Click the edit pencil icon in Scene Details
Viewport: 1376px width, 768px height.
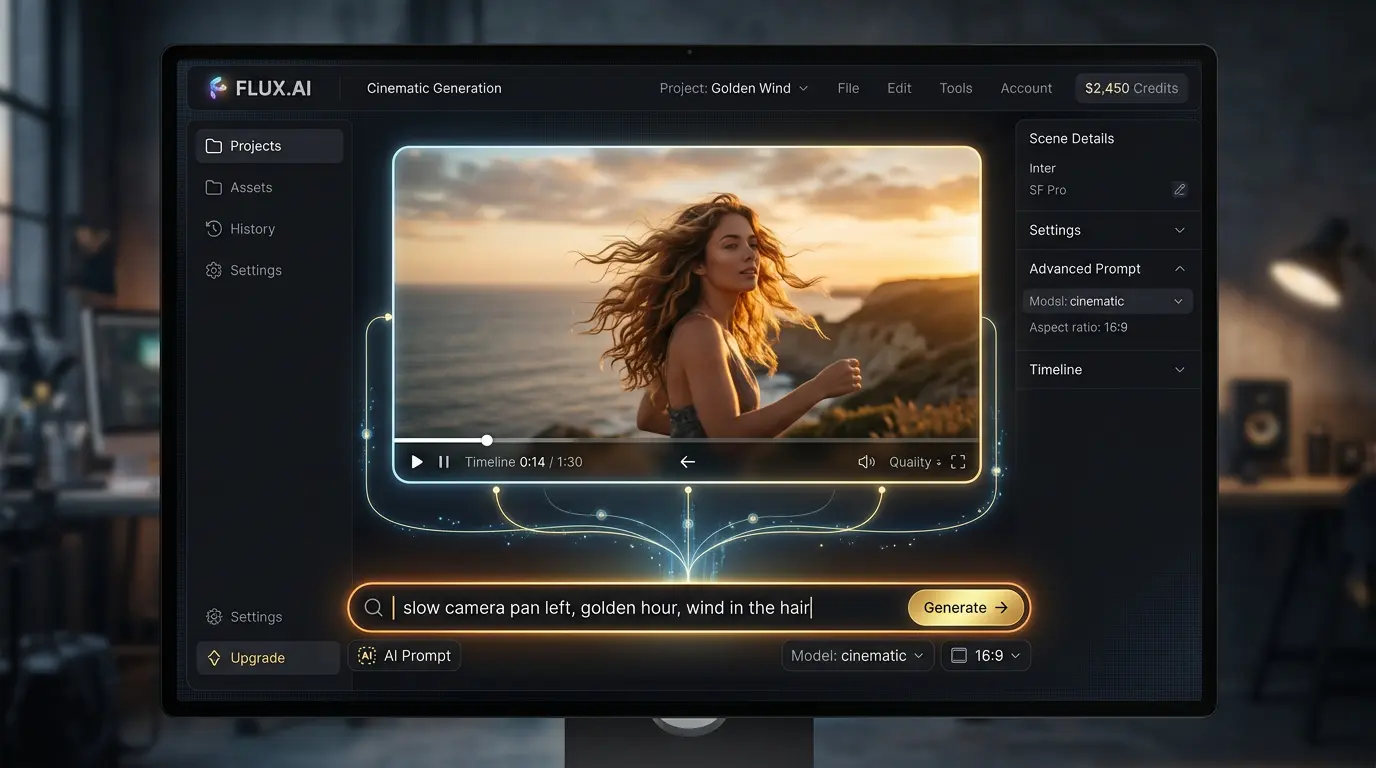1179,189
